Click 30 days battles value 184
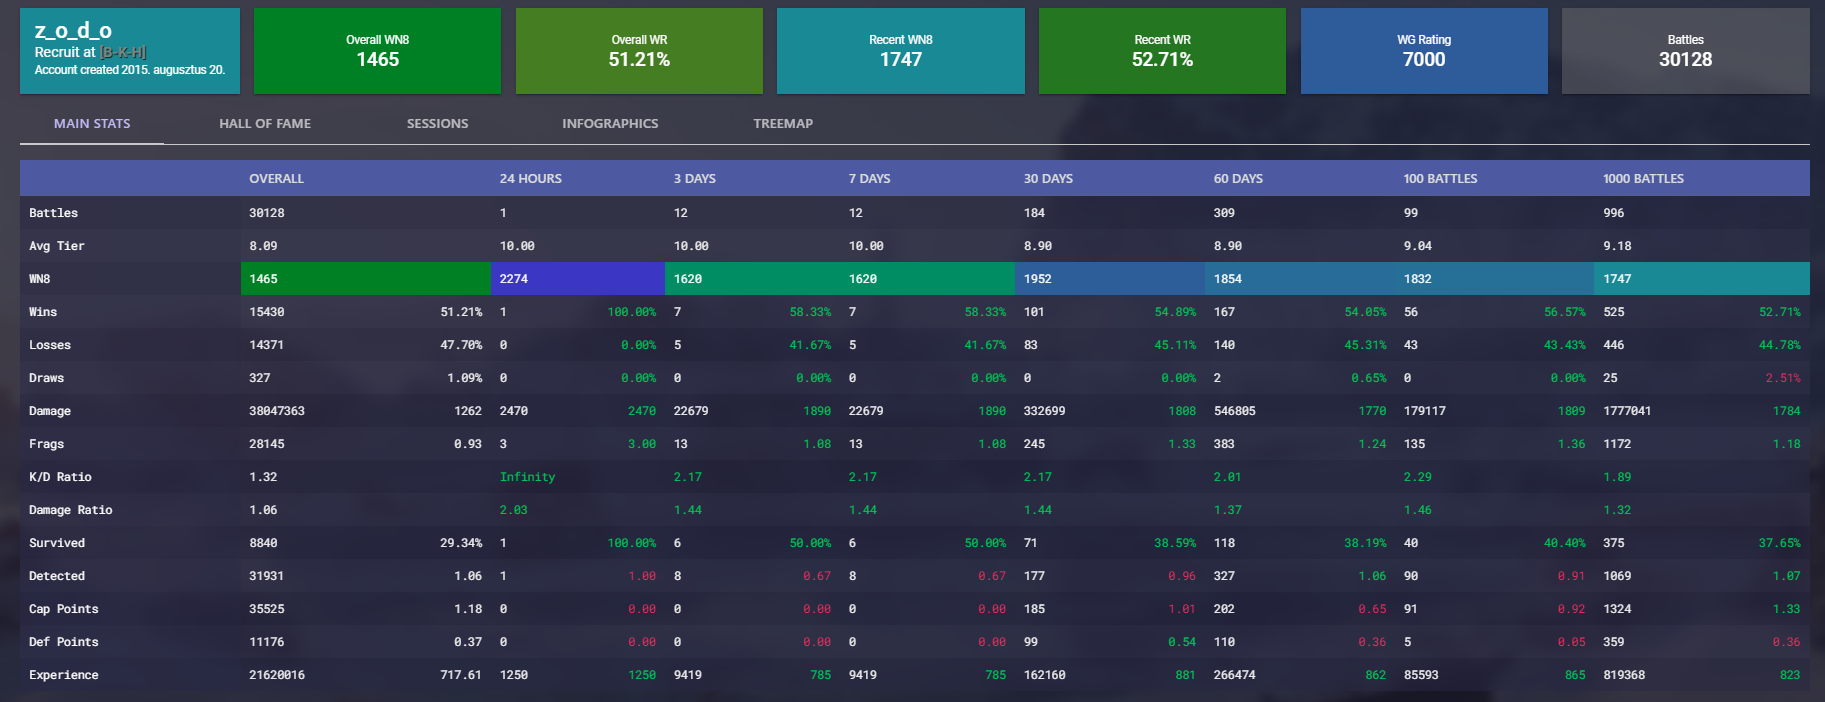 [x=1034, y=213]
